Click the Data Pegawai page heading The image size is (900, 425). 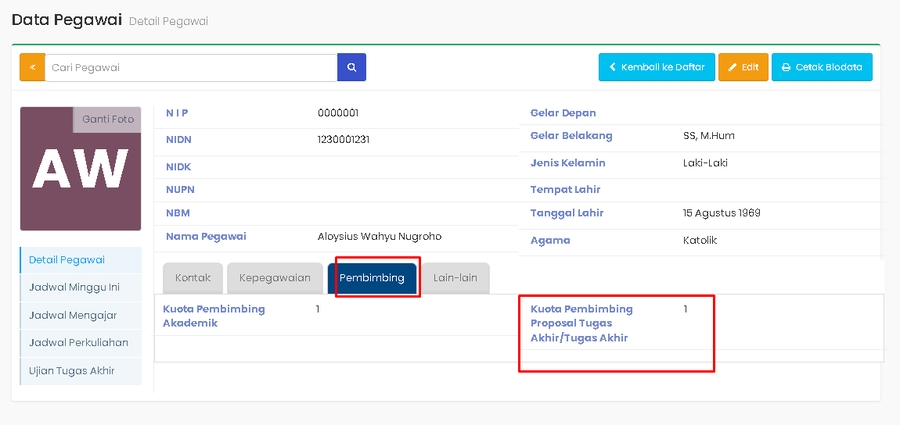tap(66, 19)
